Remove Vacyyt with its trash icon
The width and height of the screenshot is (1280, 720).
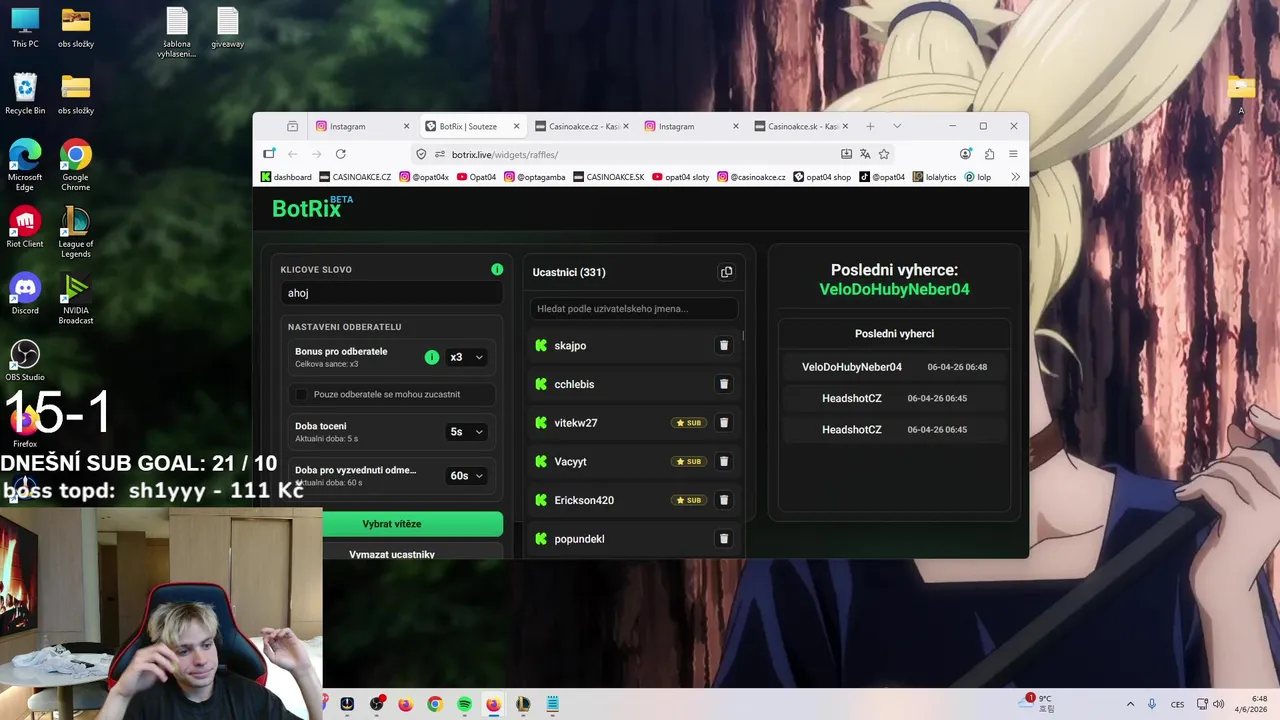tap(724, 461)
